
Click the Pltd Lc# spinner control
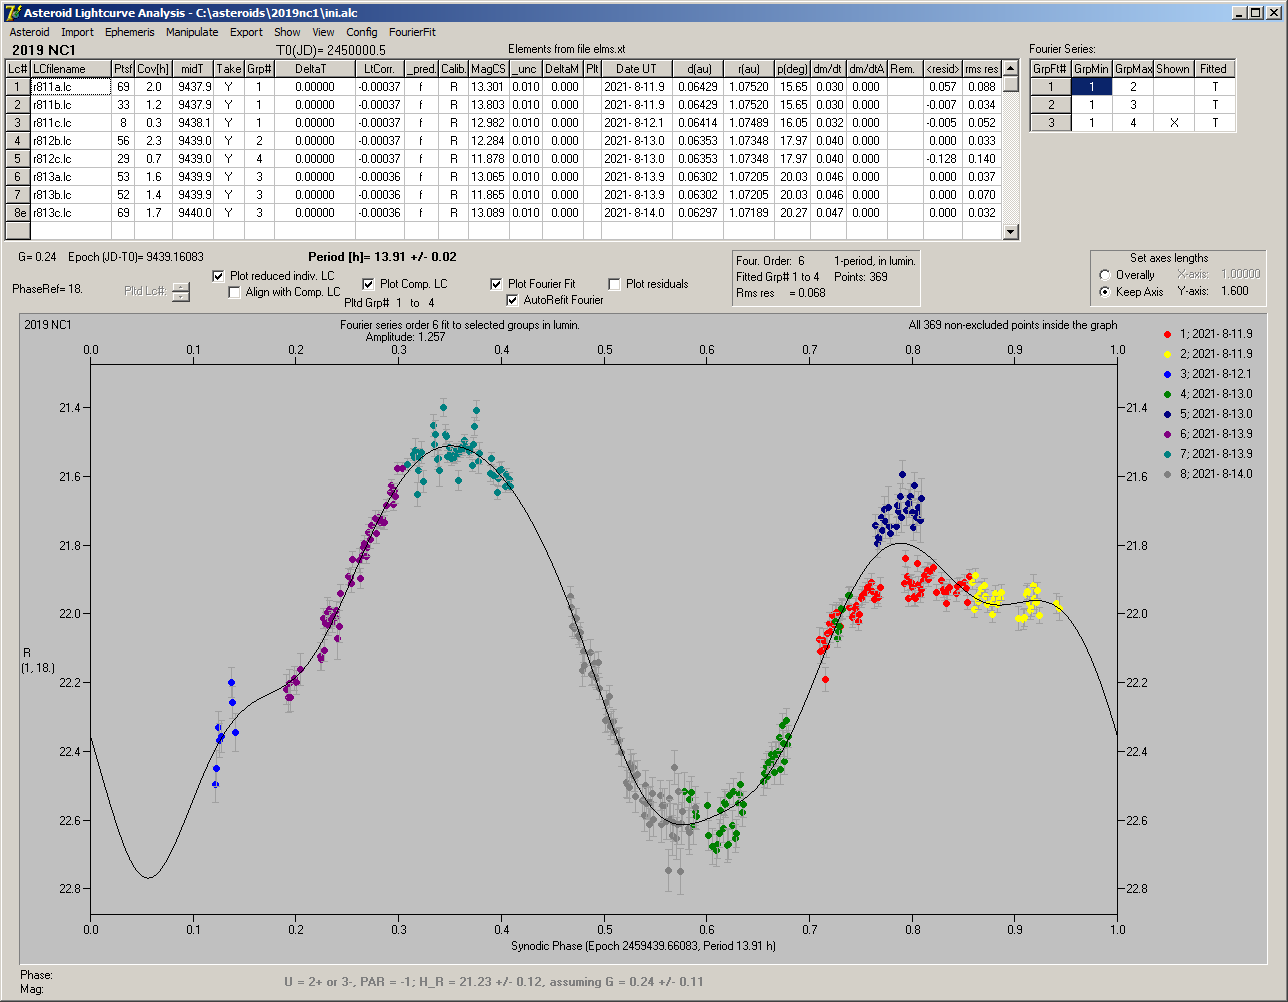pos(180,291)
